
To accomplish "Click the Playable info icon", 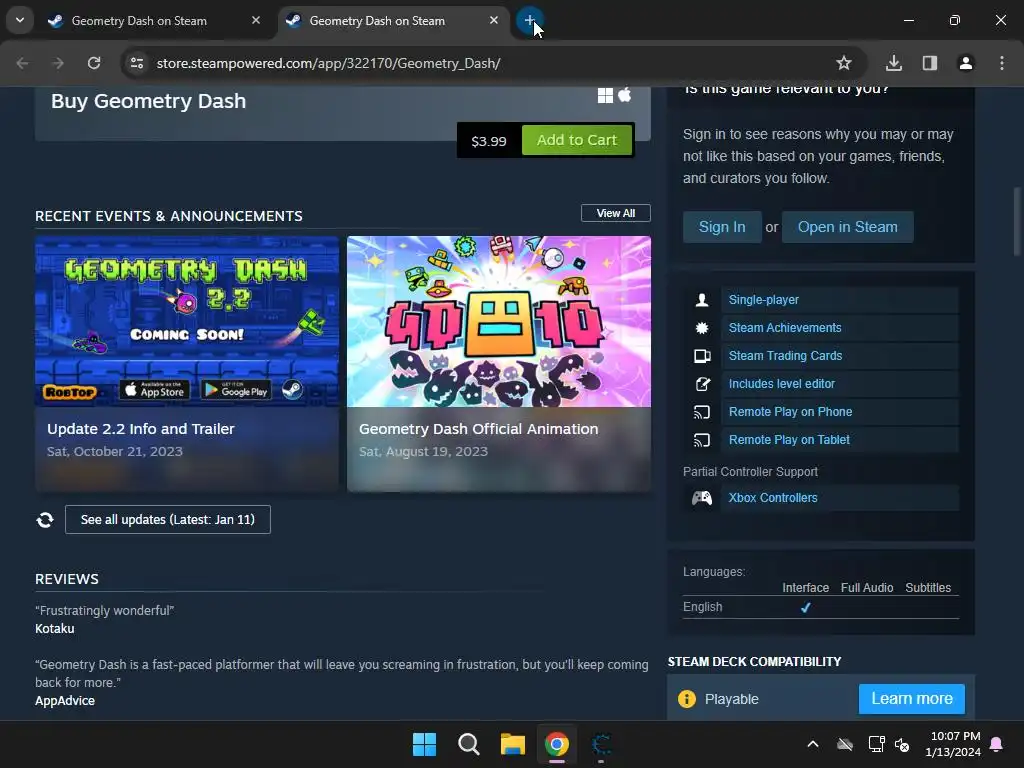I will [x=687, y=699].
